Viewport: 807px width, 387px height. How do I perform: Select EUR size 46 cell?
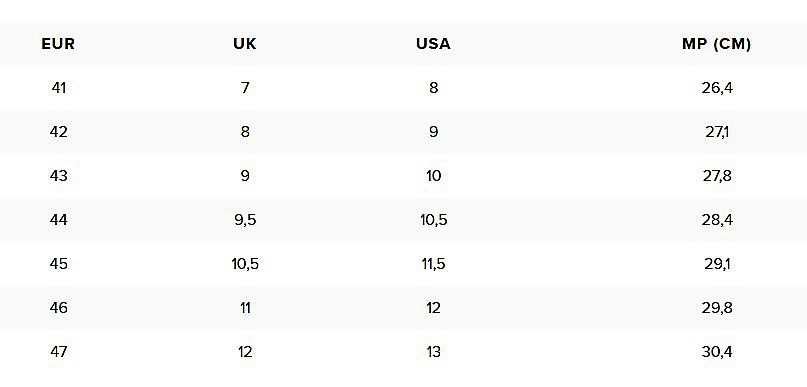point(59,308)
